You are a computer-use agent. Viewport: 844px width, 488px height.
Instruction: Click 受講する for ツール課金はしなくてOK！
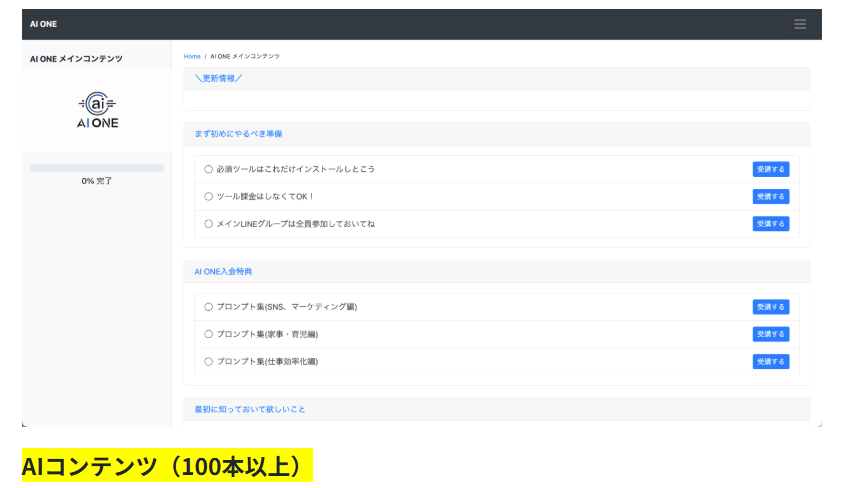point(771,196)
